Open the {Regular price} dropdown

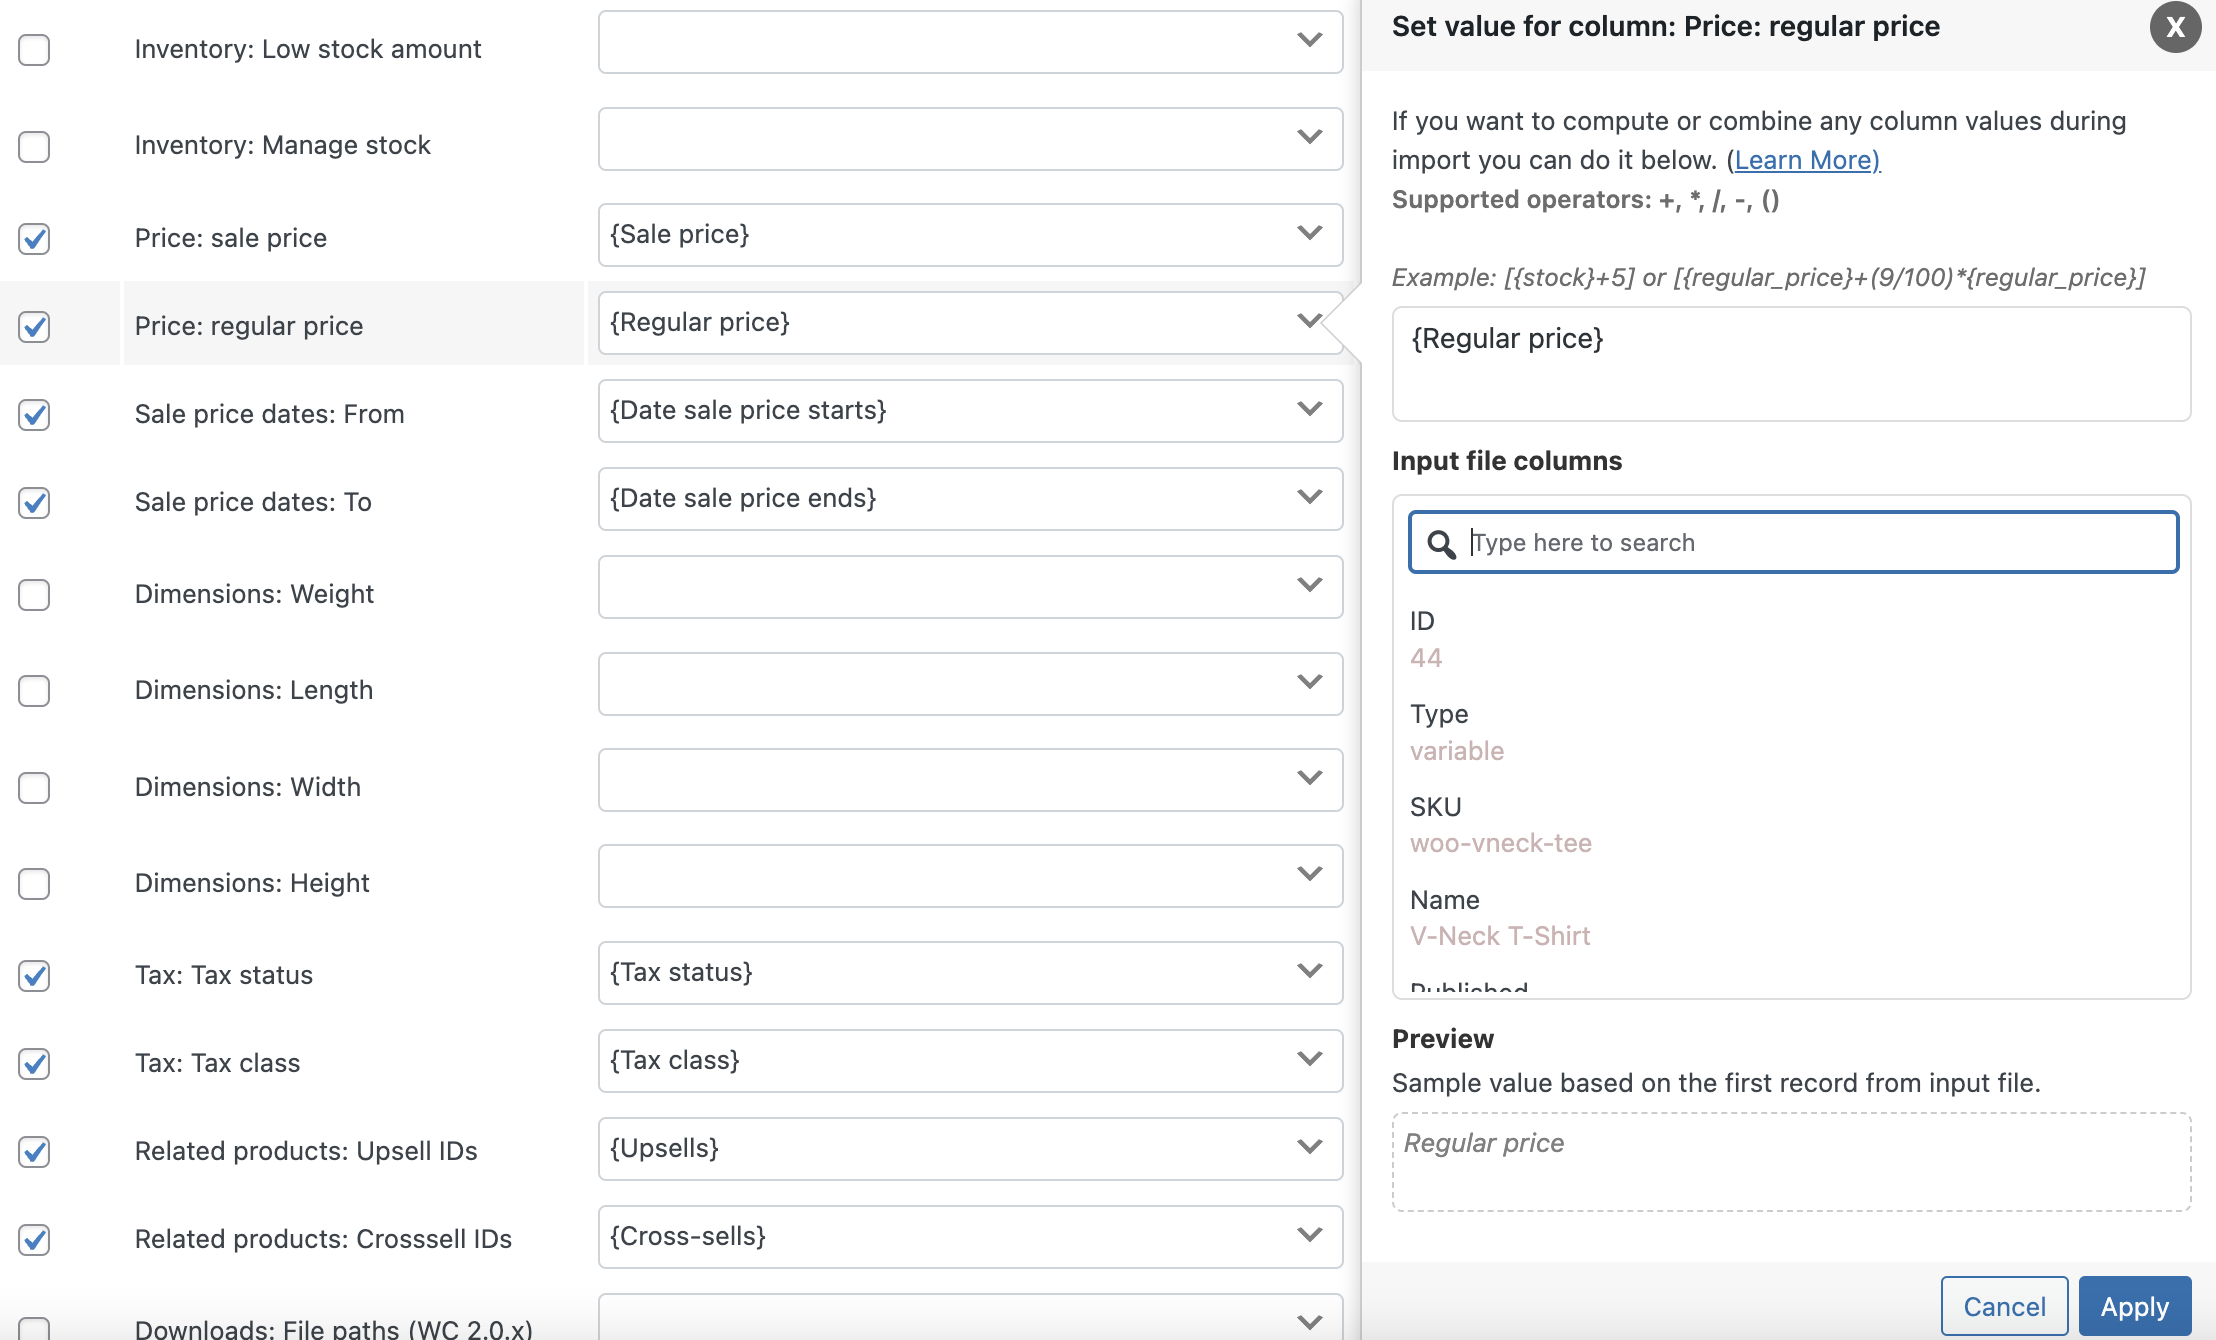(x=970, y=323)
